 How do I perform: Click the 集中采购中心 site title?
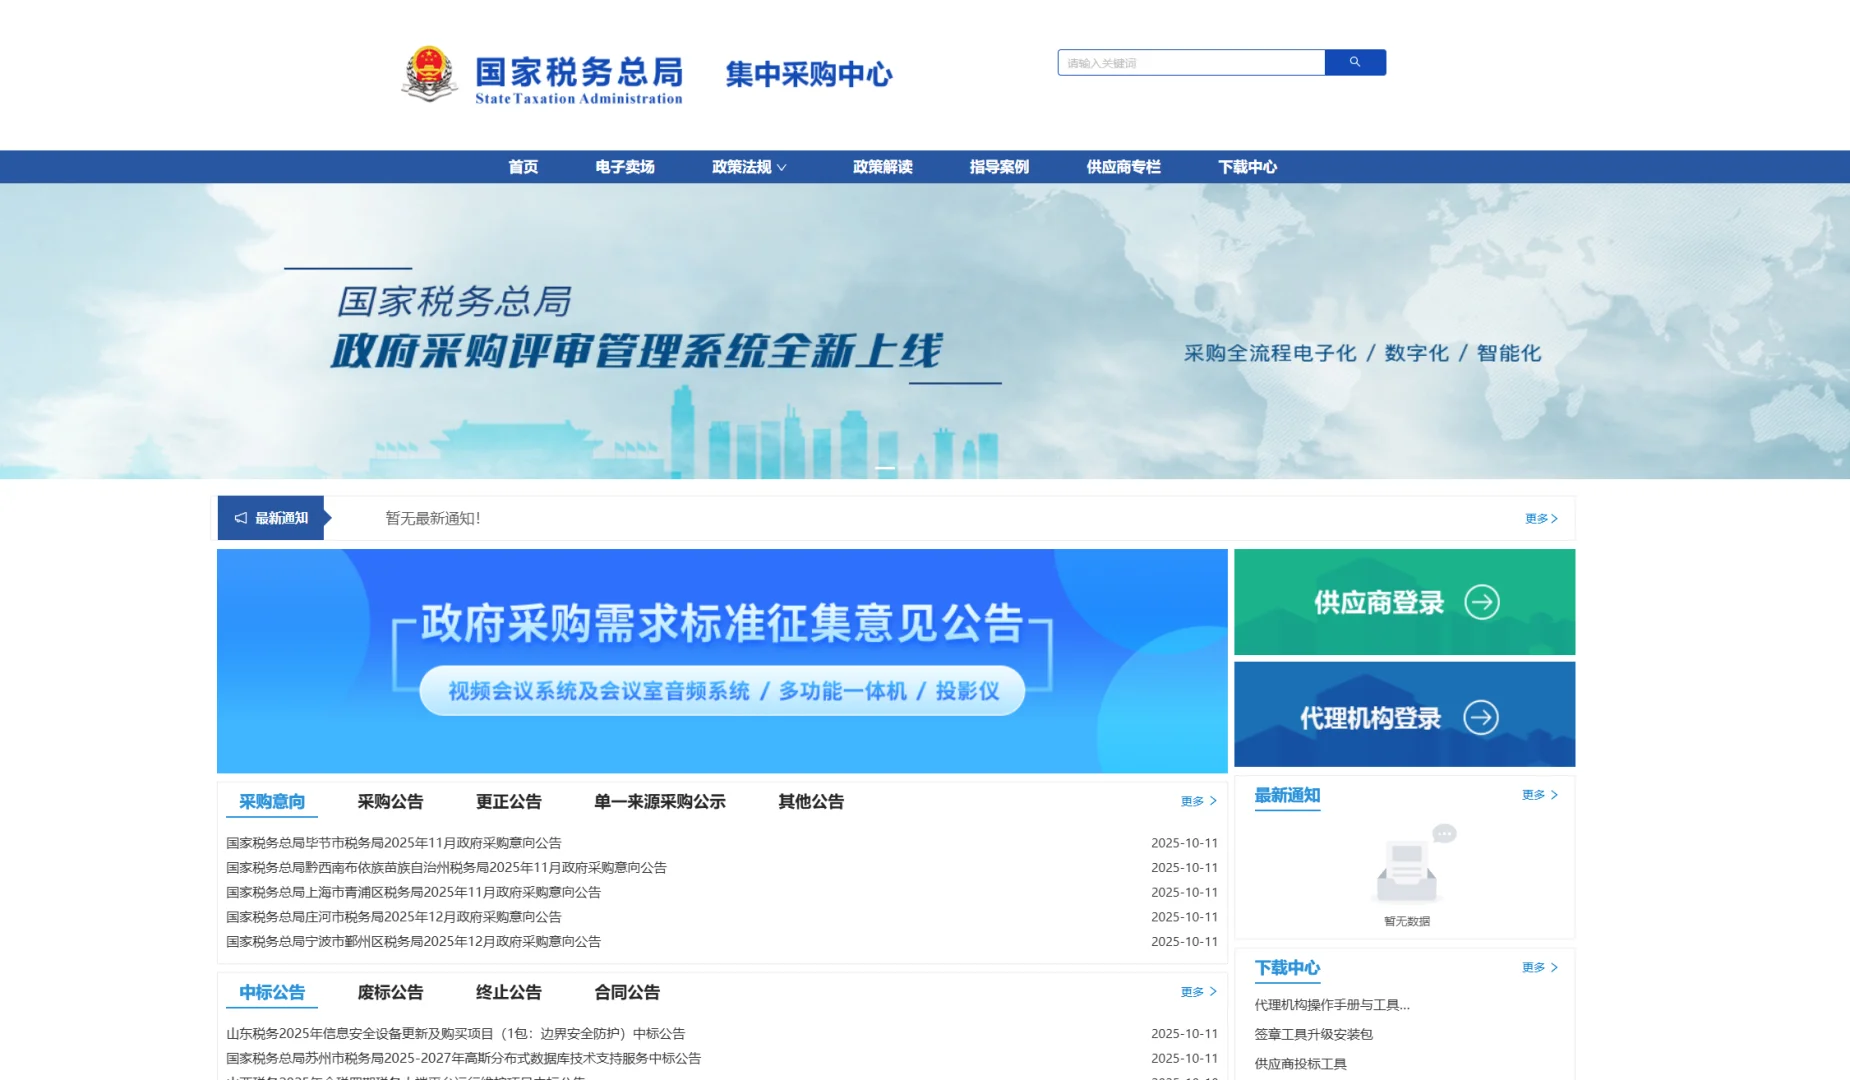(x=809, y=74)
